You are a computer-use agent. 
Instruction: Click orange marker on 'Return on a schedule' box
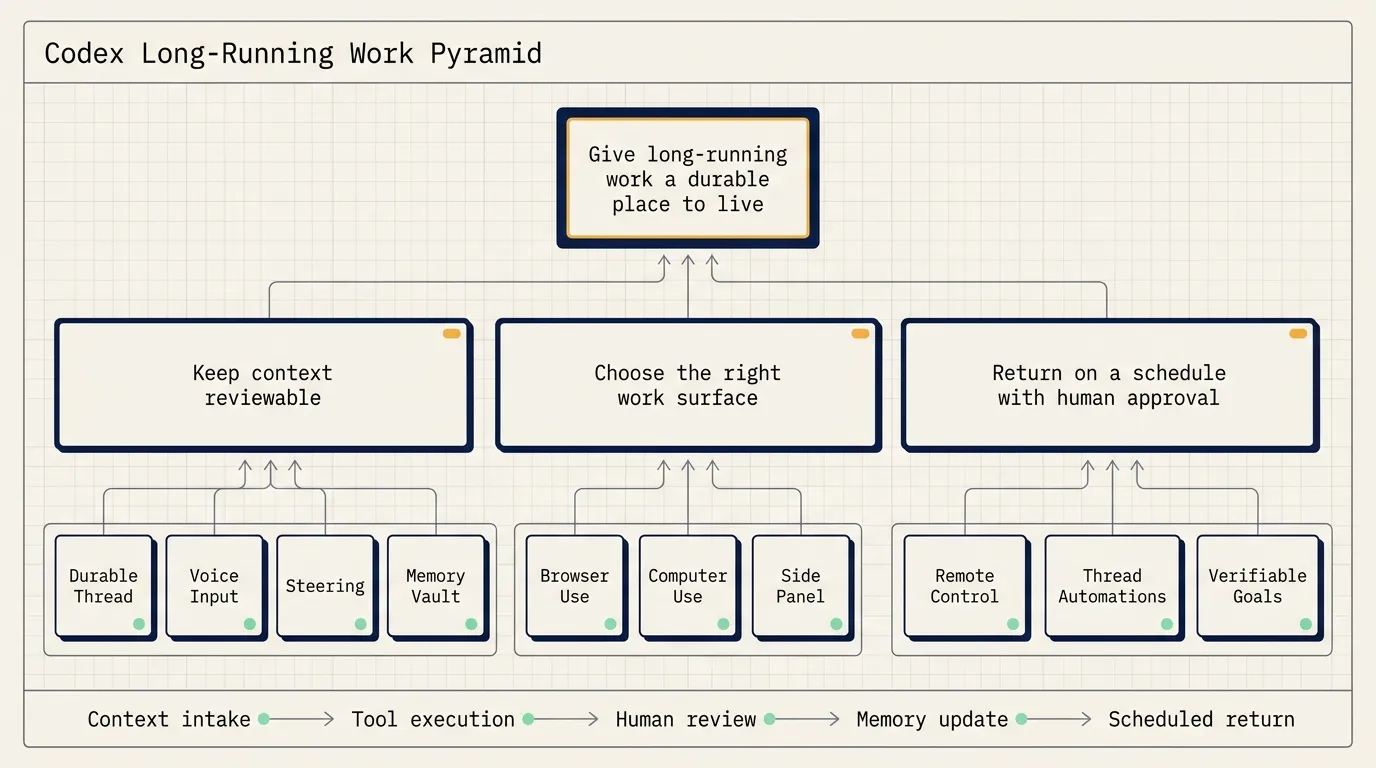(x=1298, y=334)
